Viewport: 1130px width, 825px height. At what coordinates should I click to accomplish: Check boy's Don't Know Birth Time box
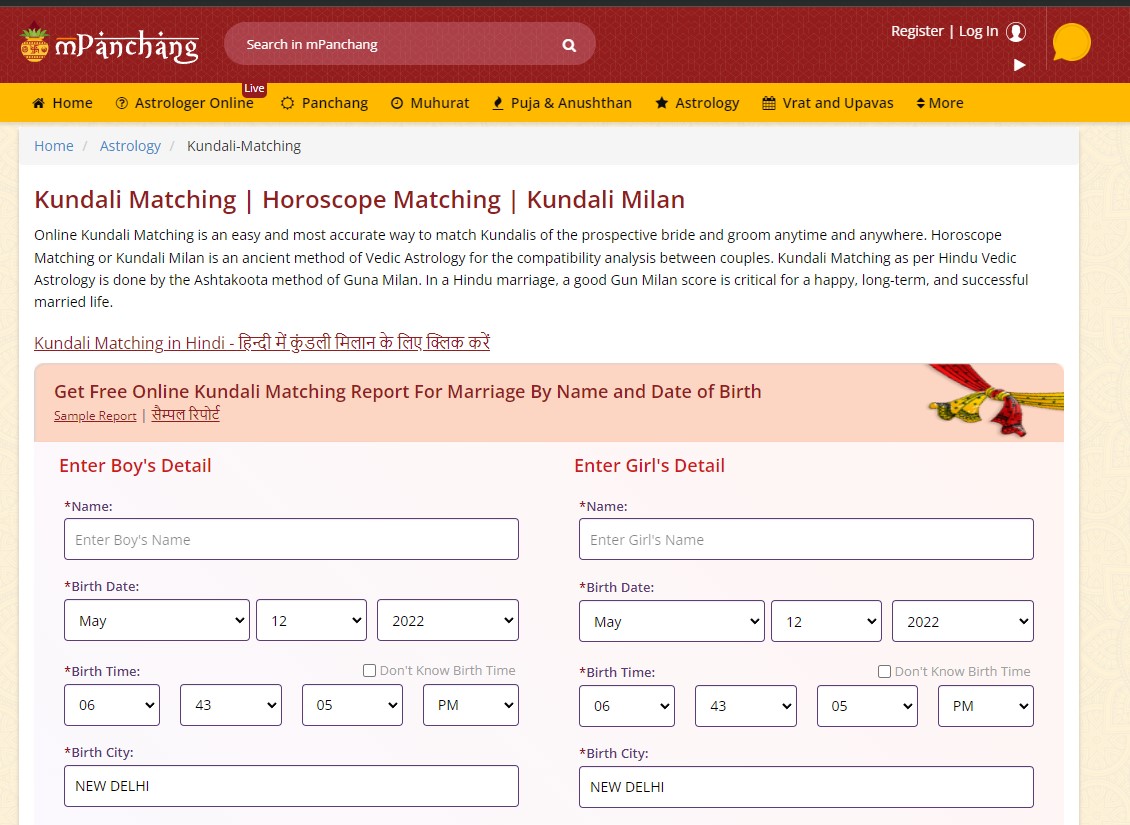click(369, 671)
